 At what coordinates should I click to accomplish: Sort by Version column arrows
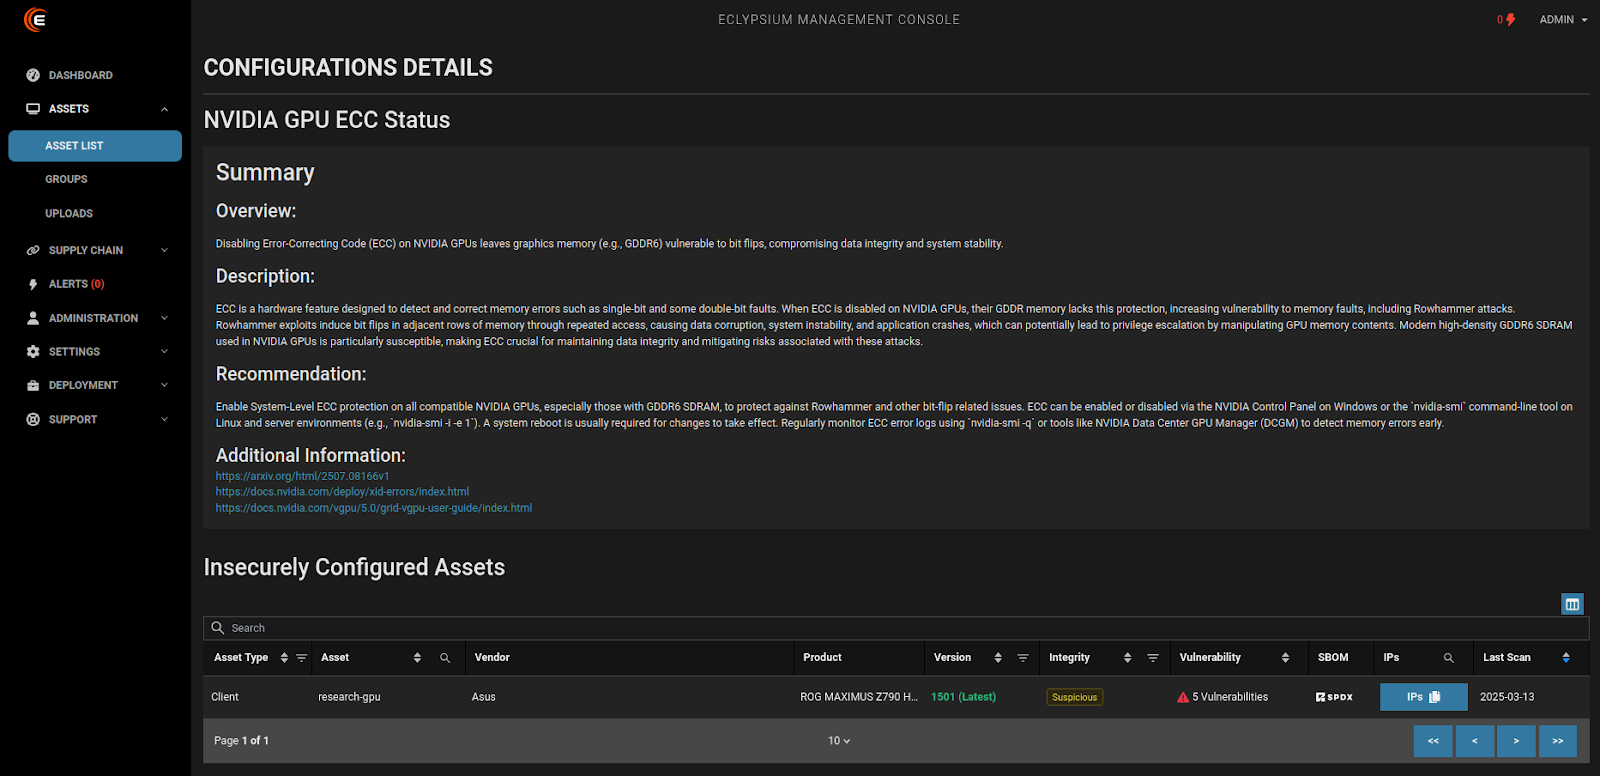pos(997,658)
